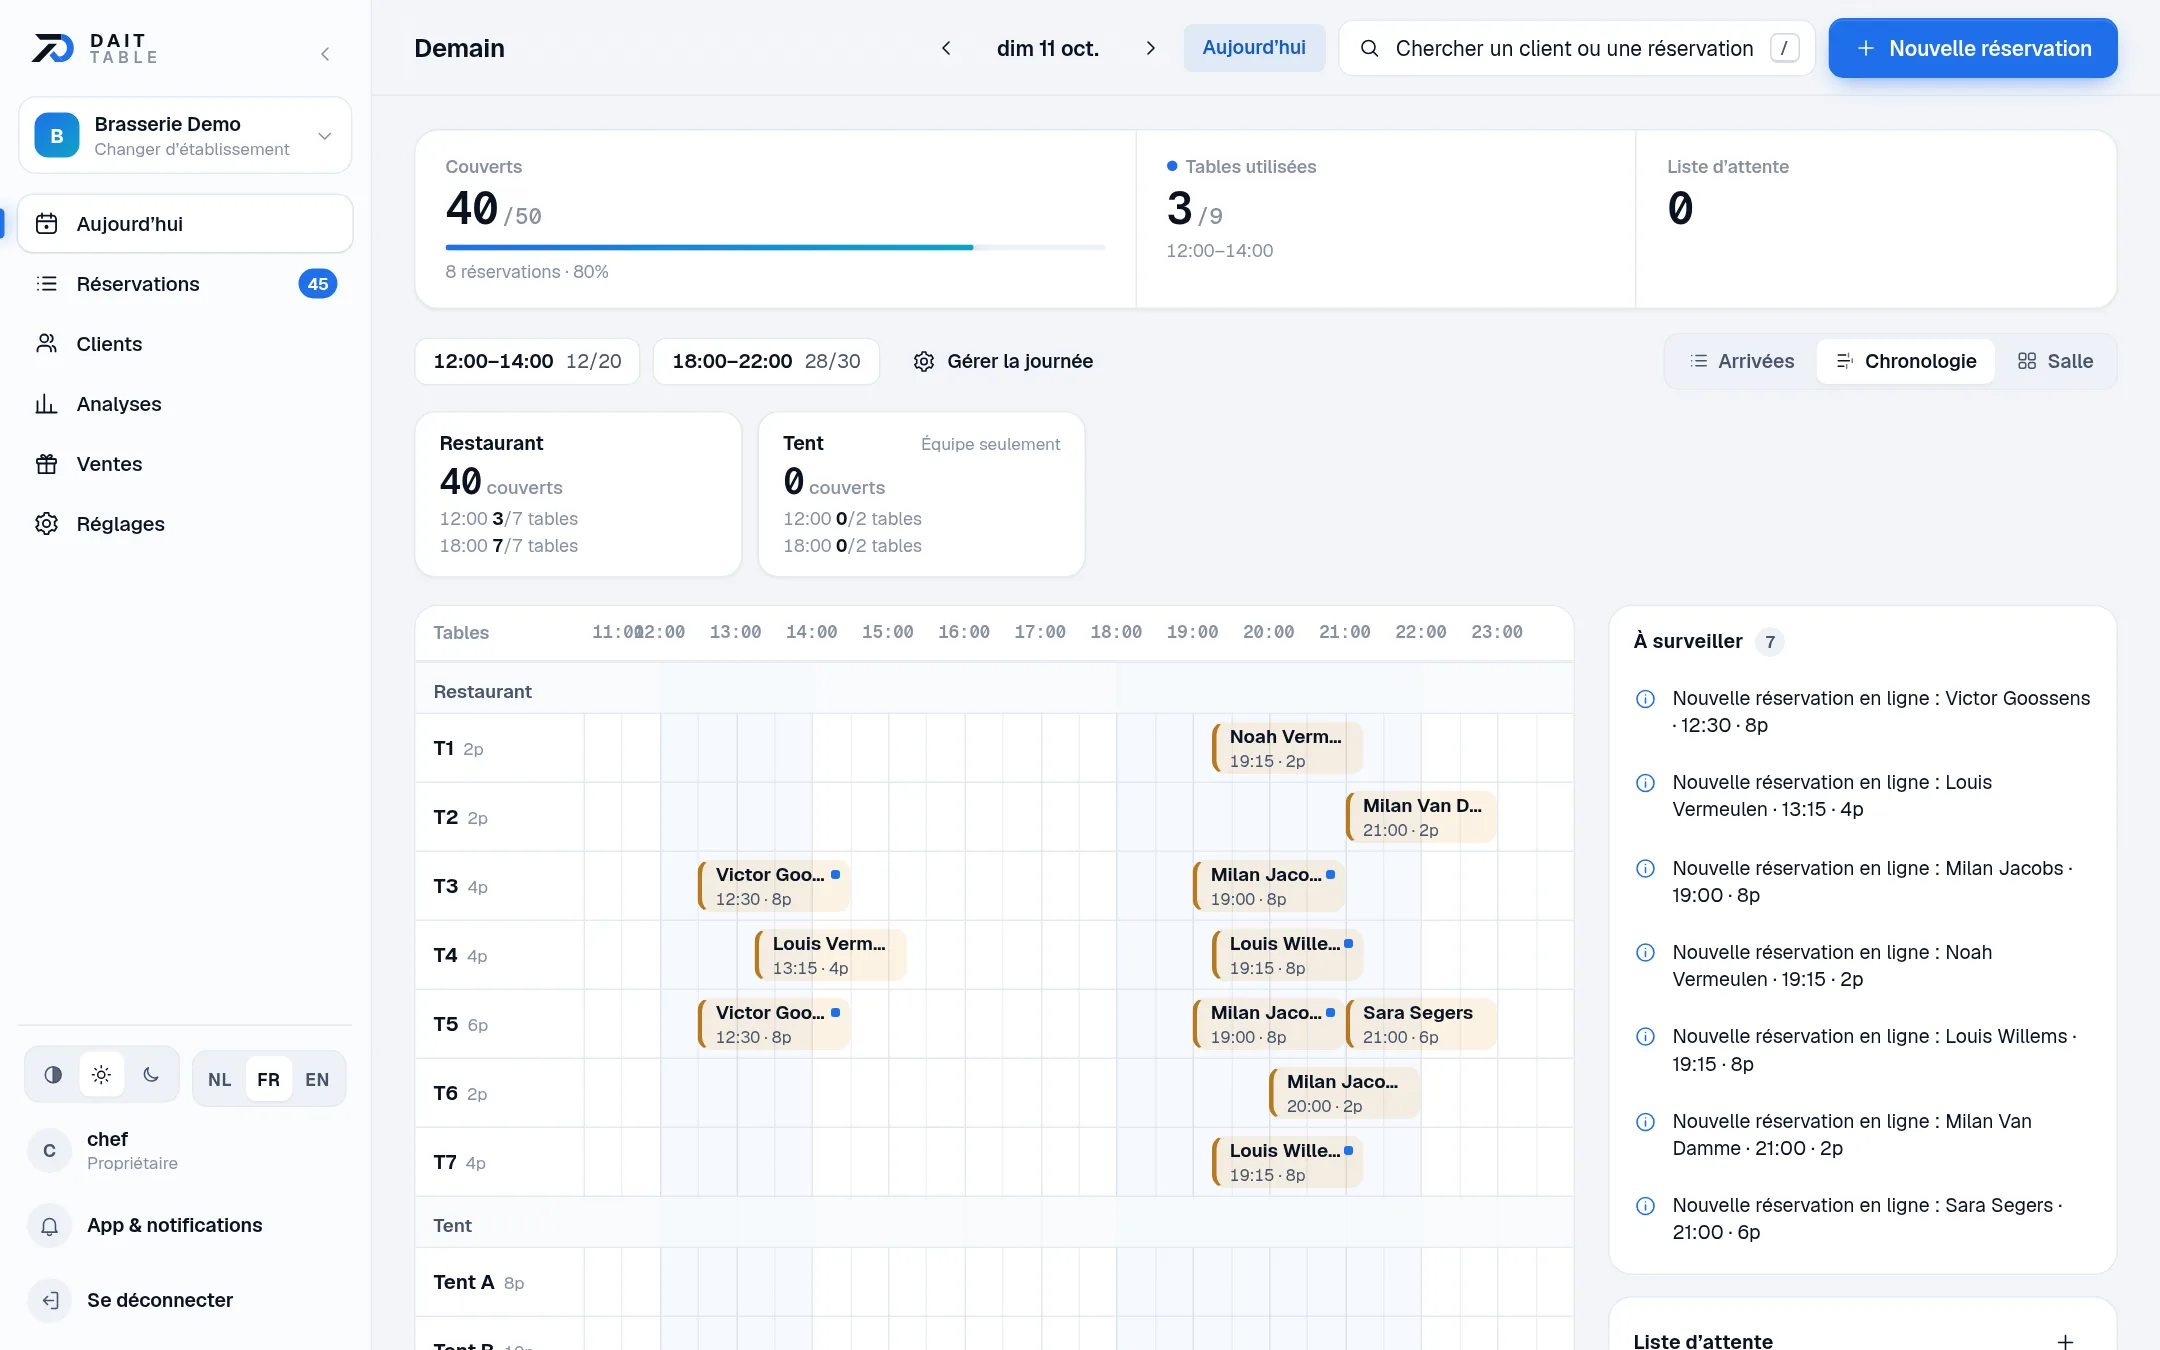Open App & notifications bell icon

point(49,1226)
